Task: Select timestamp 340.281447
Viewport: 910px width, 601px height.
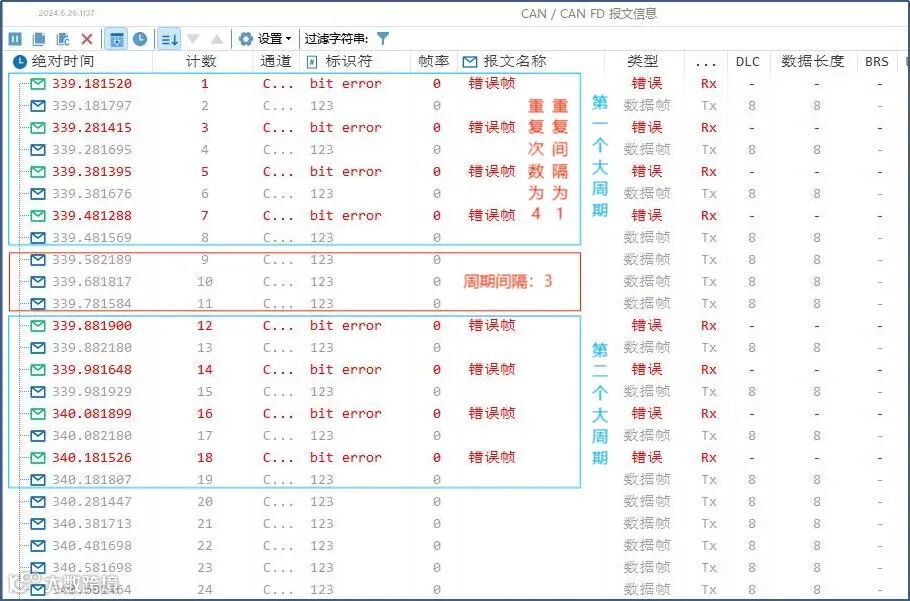Action: tap(92, 502)
